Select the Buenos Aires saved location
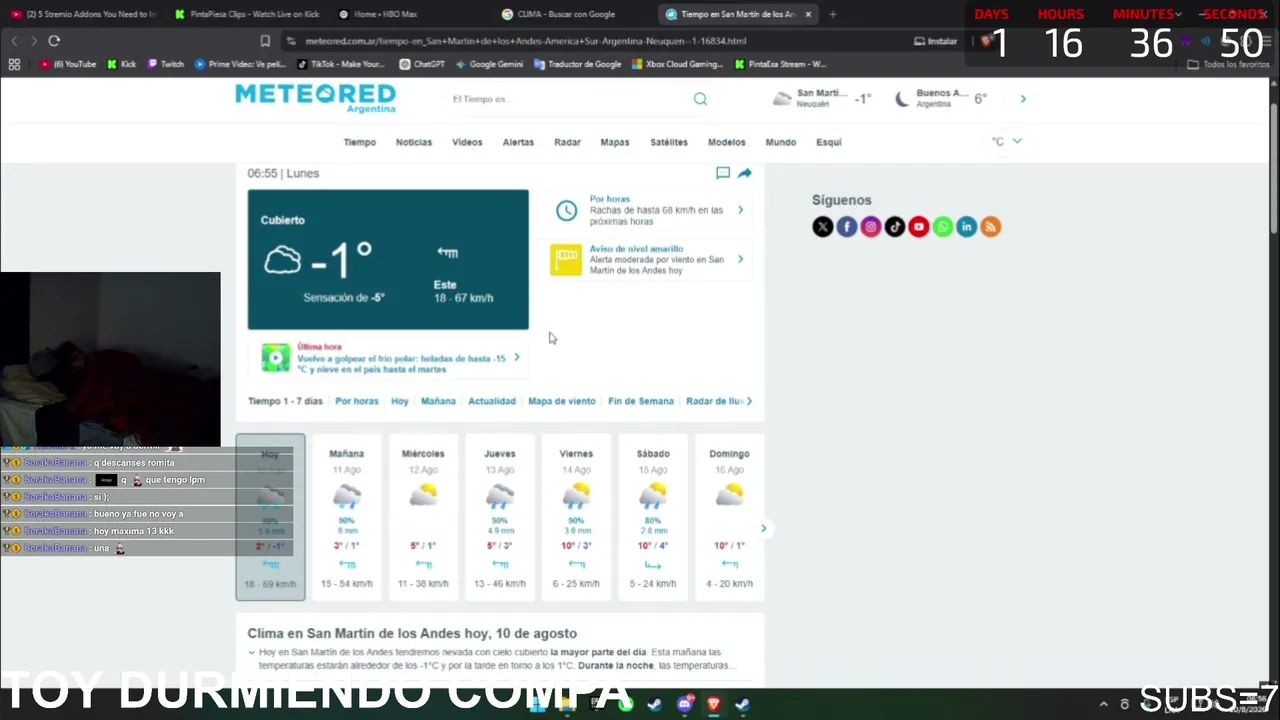1280x720 pixels. [941, 98]
